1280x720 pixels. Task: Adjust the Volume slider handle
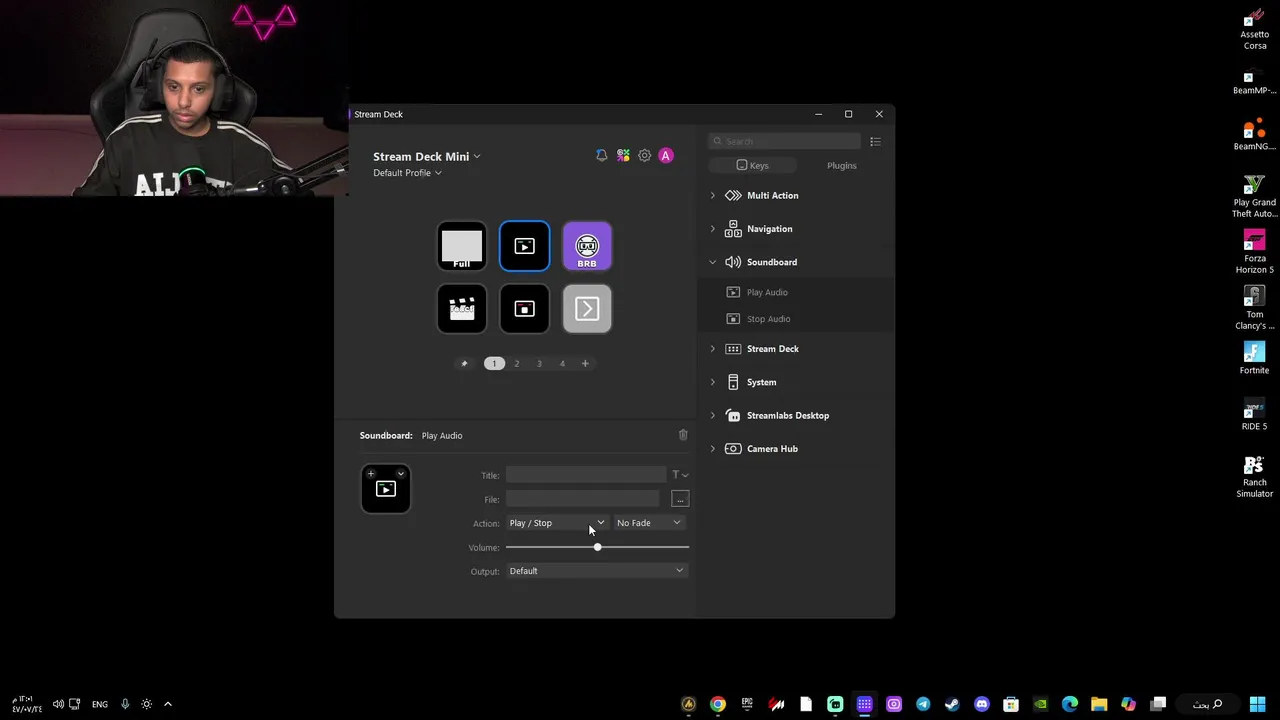597,547
